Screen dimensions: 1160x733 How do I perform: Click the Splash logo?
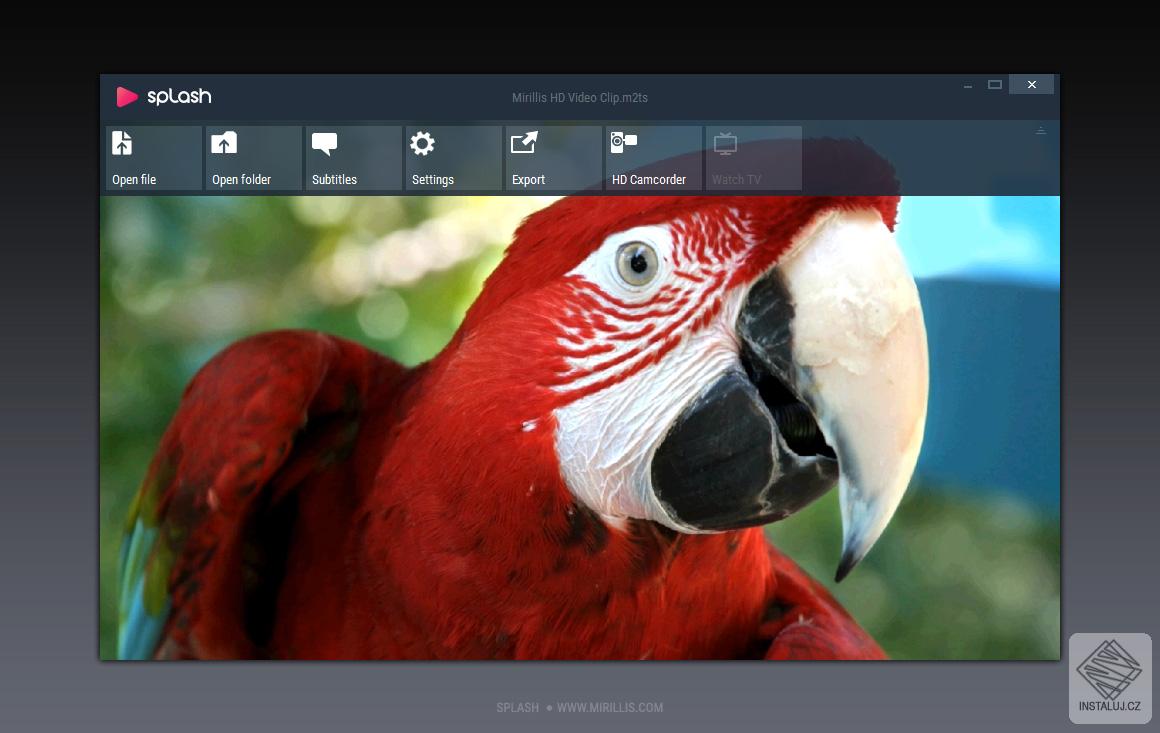coord(164,97)
